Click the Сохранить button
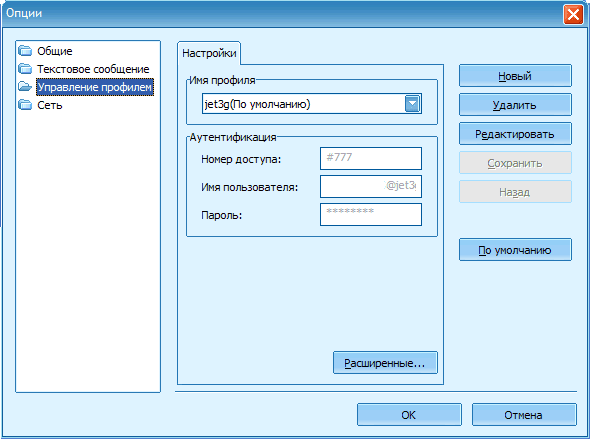 pos(515,163)
